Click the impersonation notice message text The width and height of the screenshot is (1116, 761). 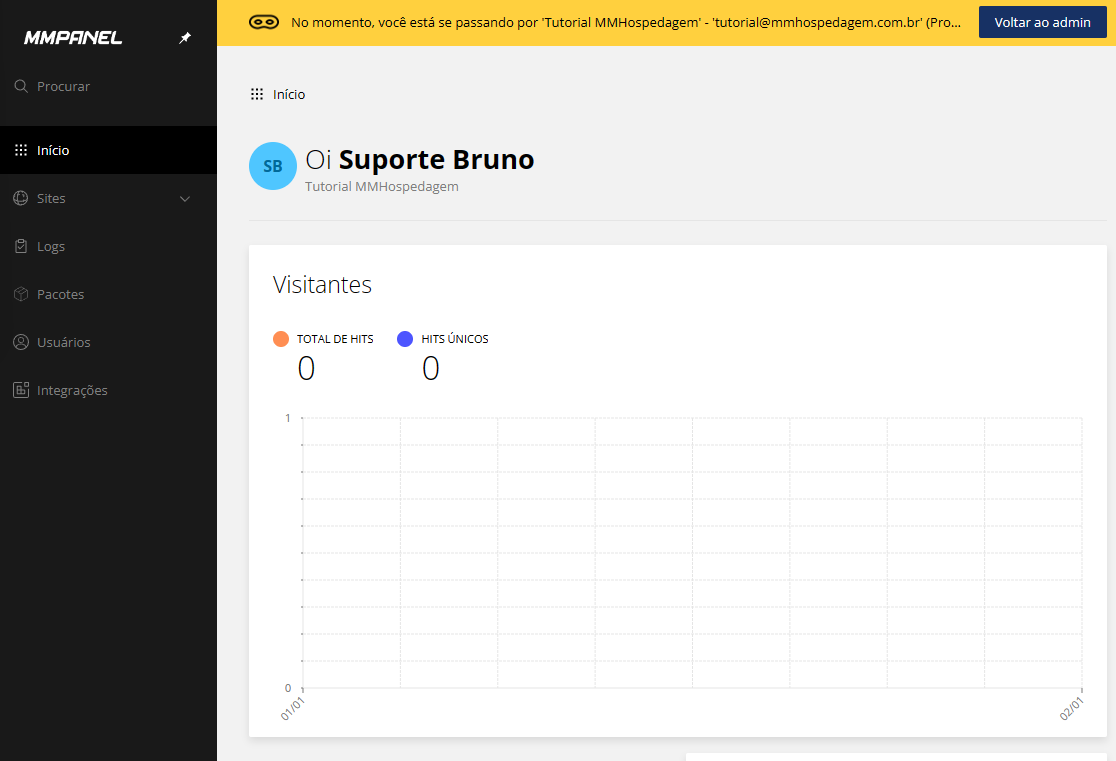[626, 23]
